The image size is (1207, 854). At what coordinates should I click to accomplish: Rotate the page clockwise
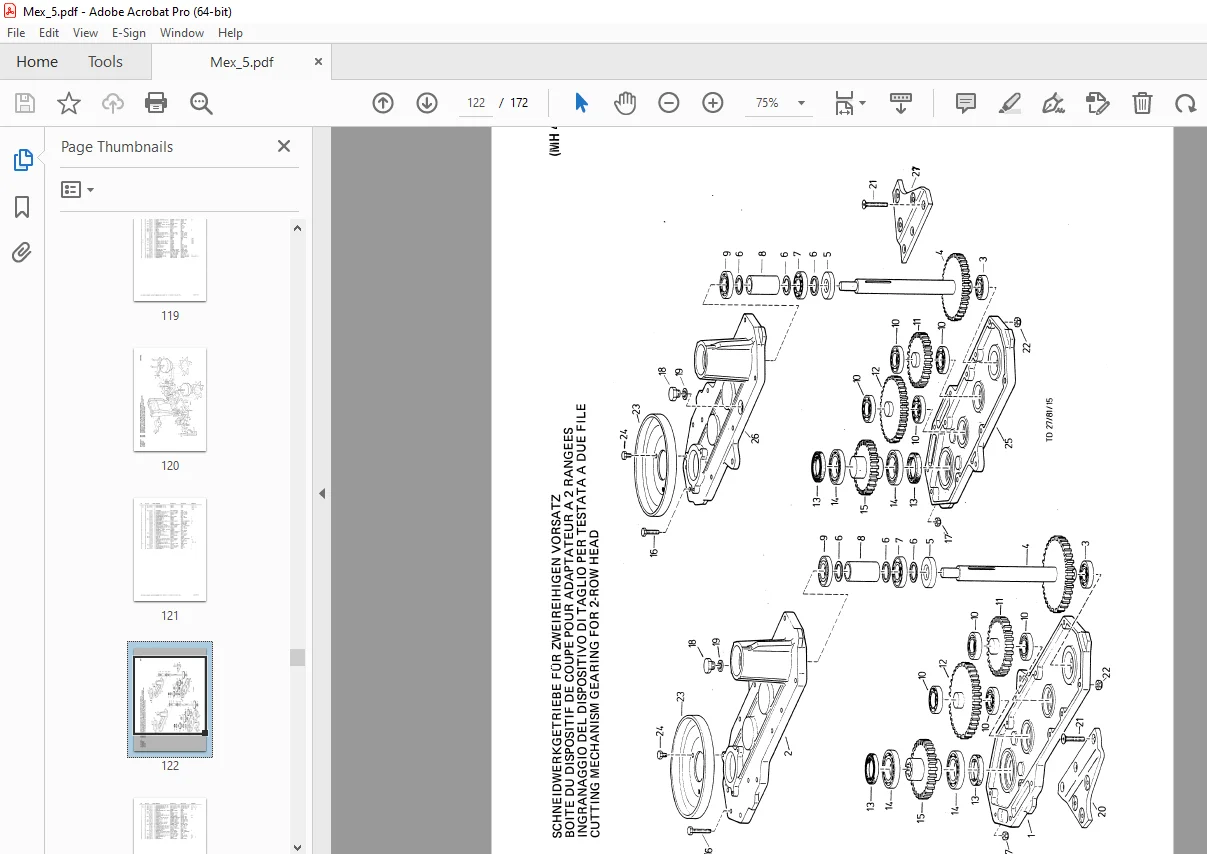(1186, 103)
